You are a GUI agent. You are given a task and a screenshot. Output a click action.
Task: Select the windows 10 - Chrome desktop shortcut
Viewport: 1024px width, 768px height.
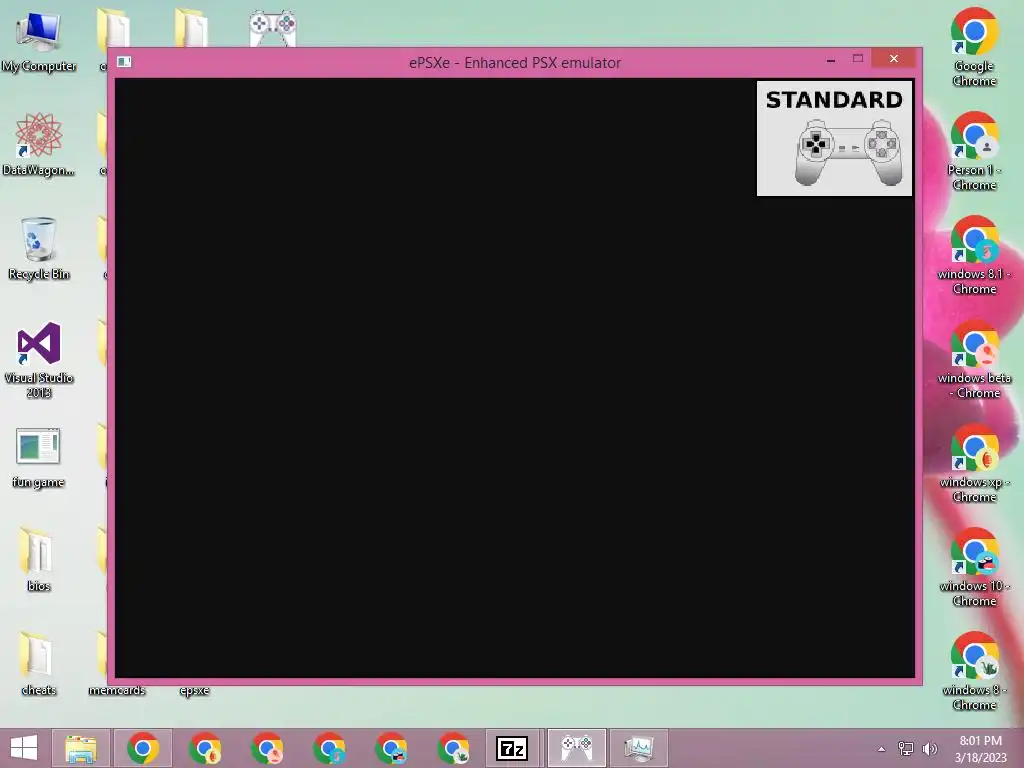974,568
